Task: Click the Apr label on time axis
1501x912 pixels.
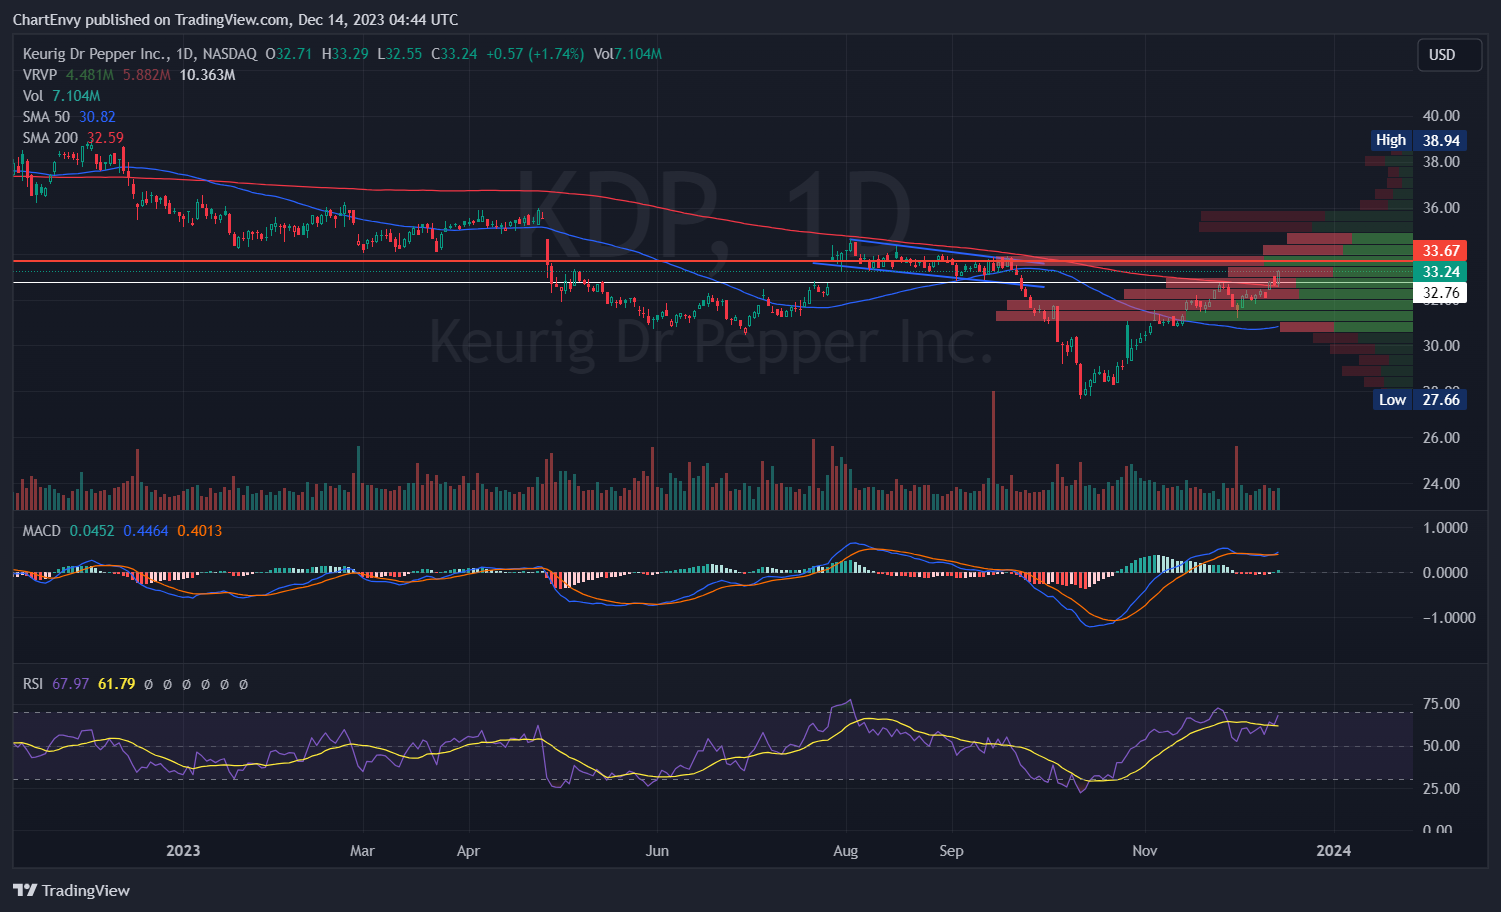Action: click(x=468, y=851)
